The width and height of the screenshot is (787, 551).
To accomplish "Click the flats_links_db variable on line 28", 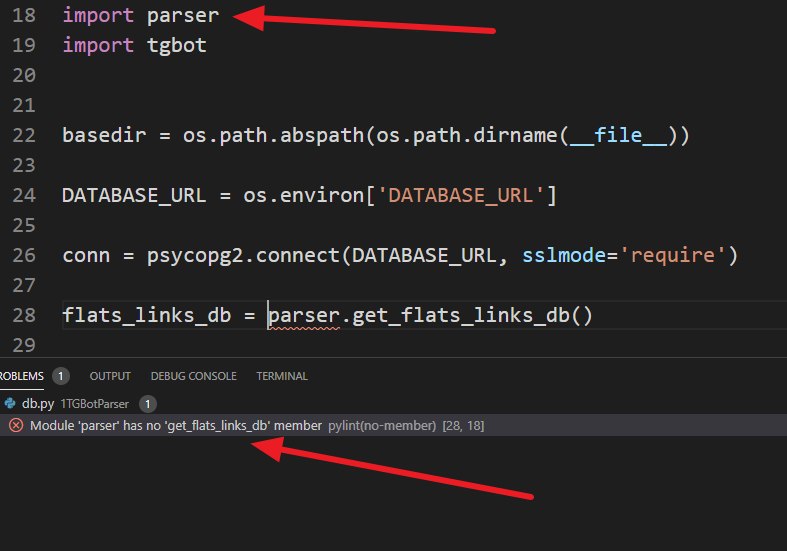I will pos(147,315).
